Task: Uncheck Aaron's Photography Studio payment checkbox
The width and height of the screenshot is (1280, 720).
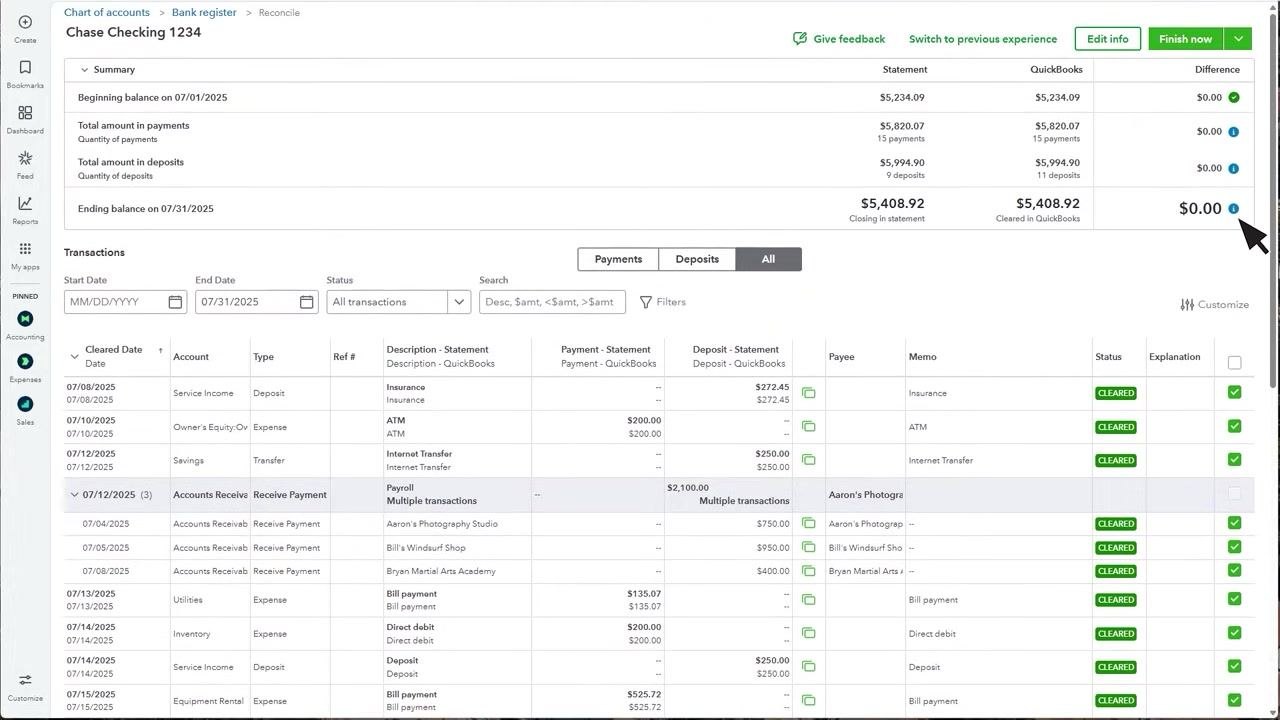Action: 1234,523
